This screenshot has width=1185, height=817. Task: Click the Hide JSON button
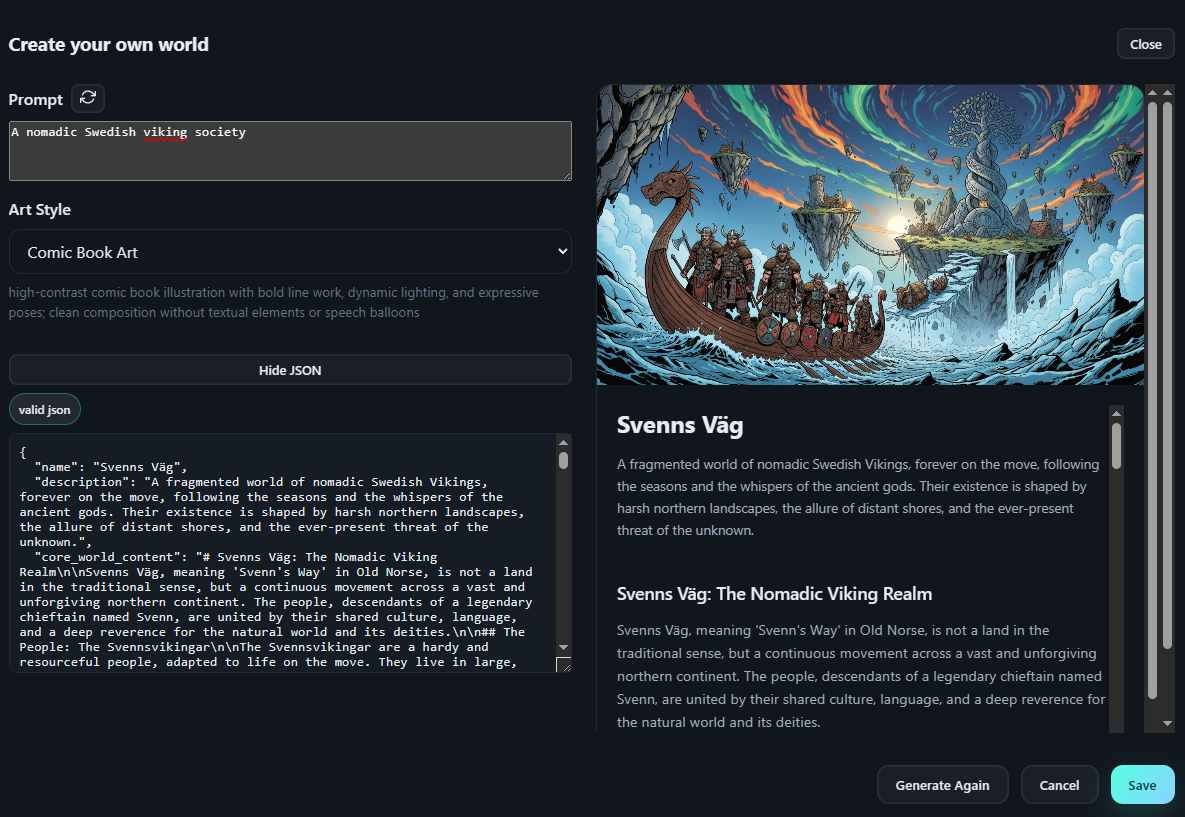290,370
